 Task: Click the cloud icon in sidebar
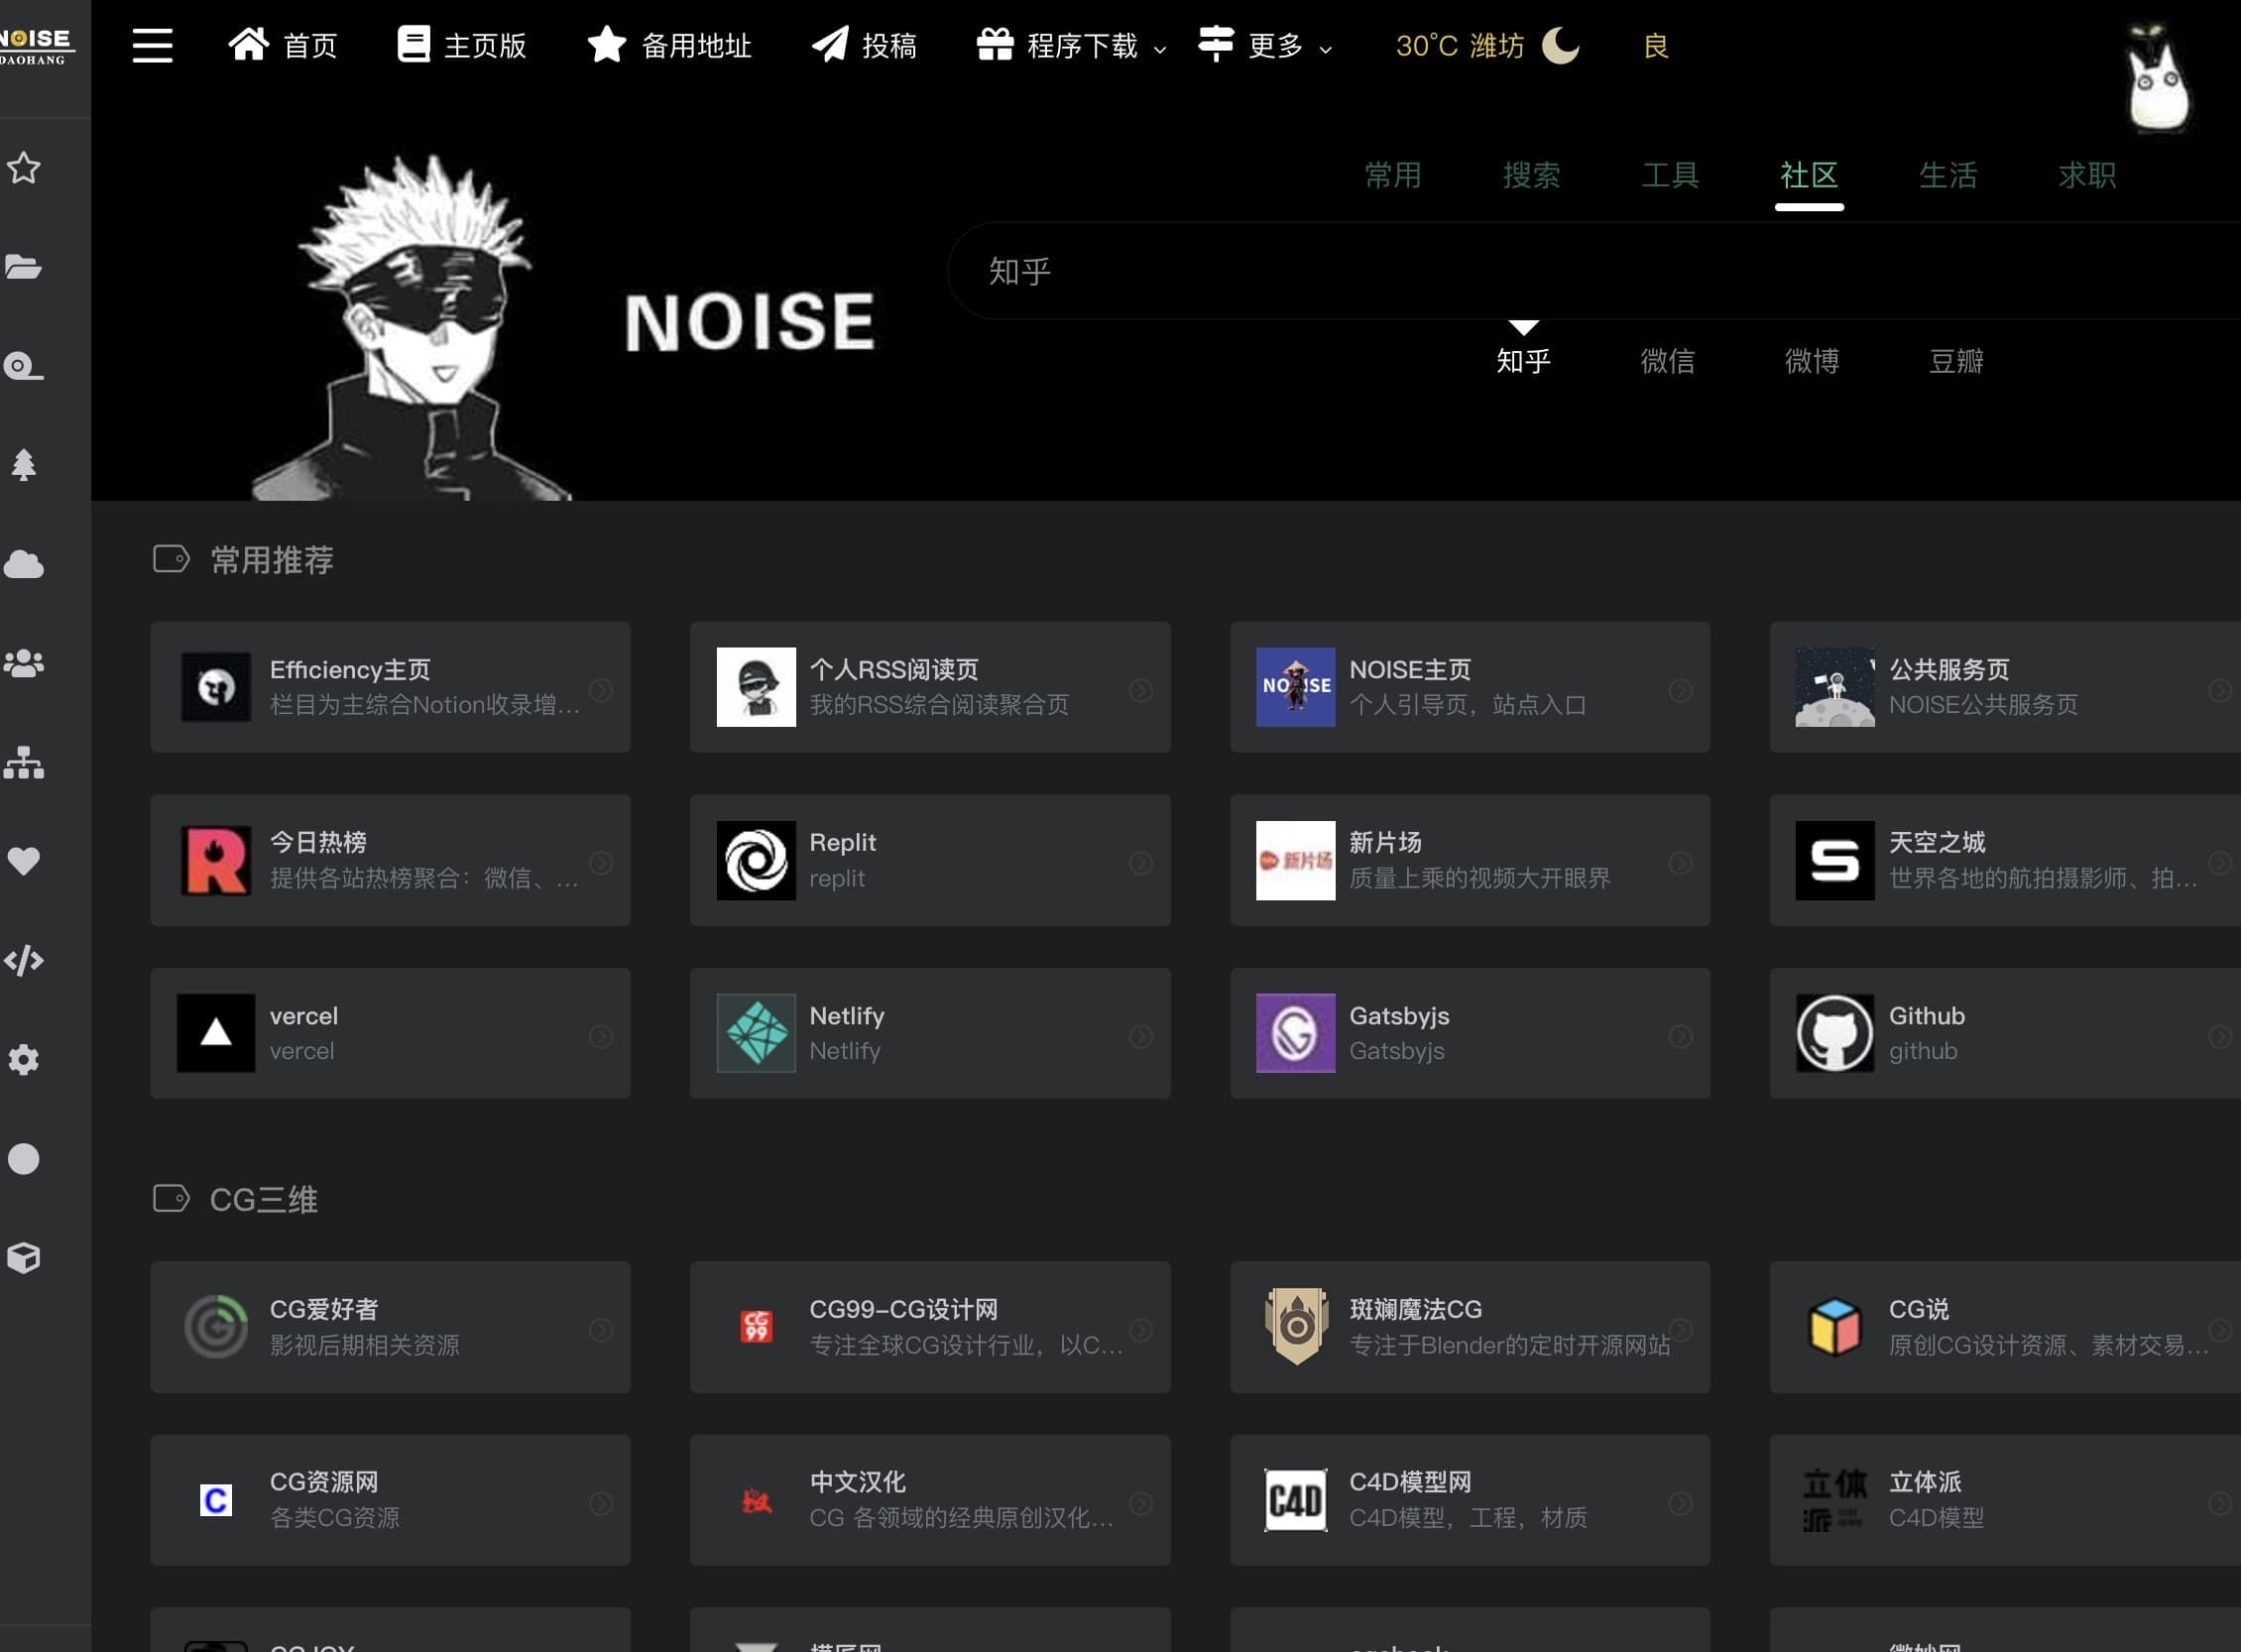tap(23, 564)
